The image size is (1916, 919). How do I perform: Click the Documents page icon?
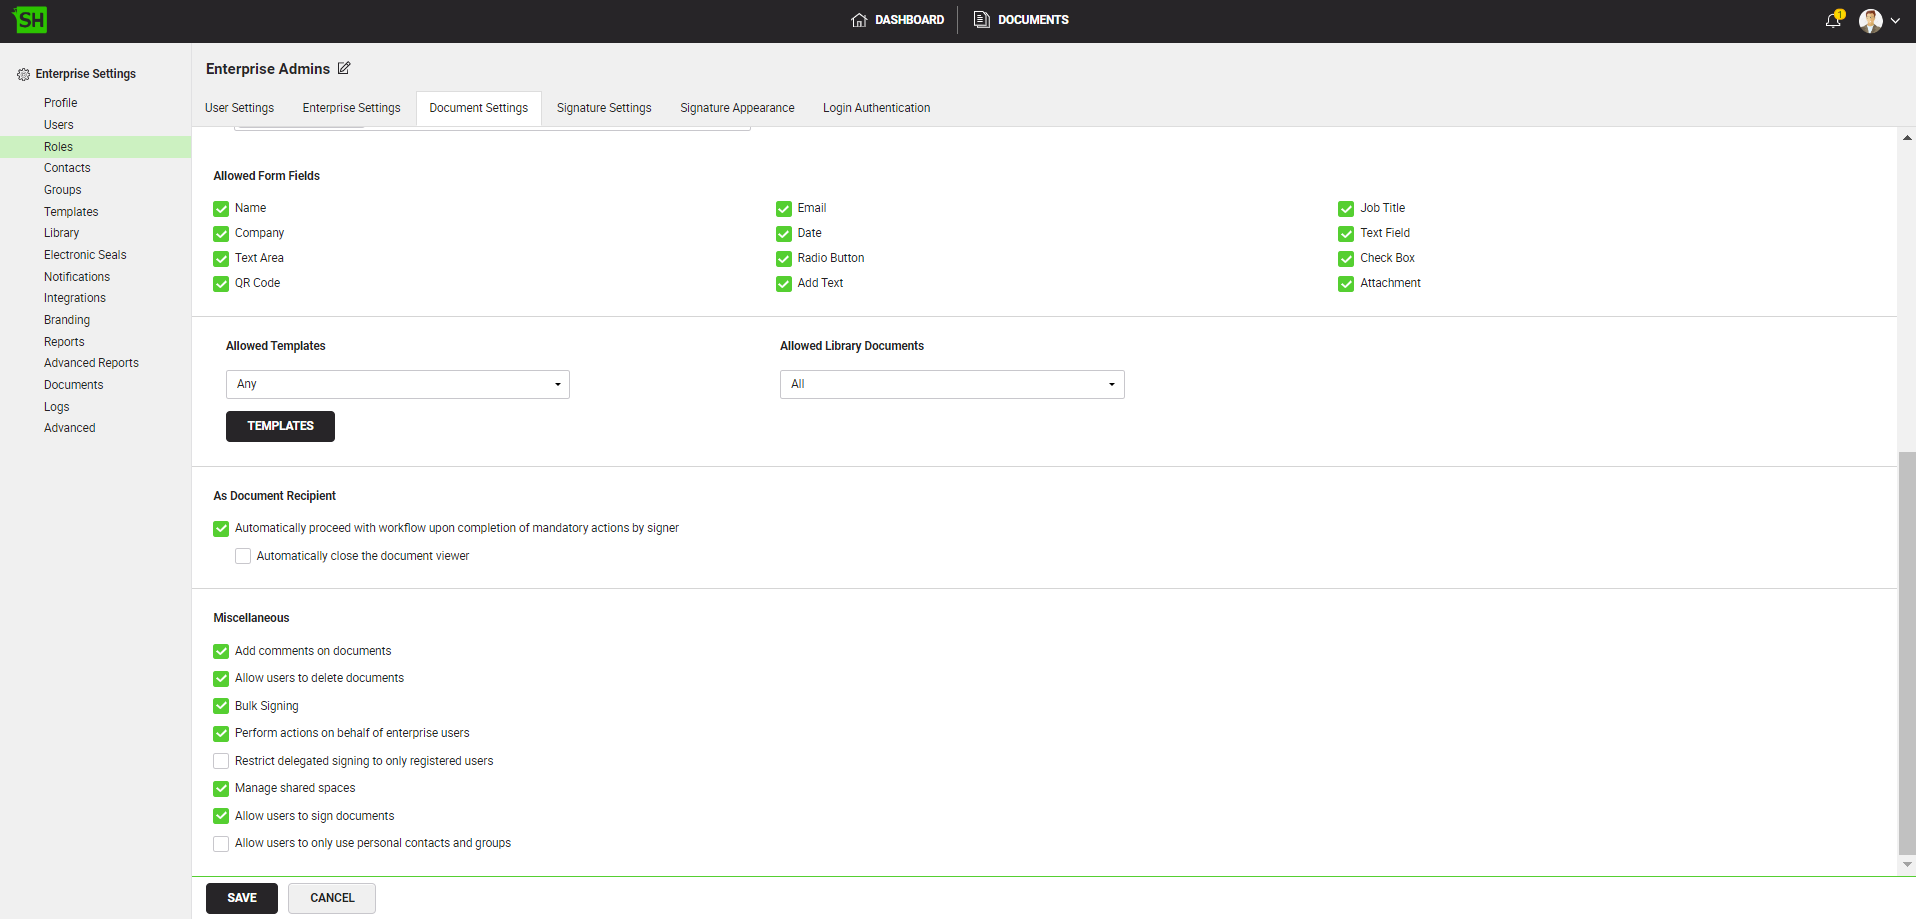pos(982,20)
